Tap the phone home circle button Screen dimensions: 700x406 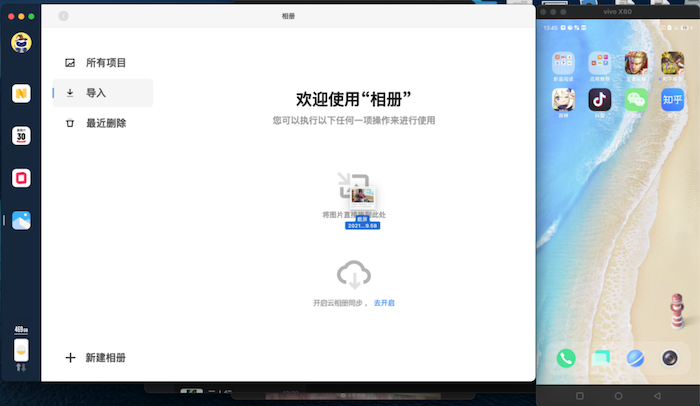tap(618, 396)
